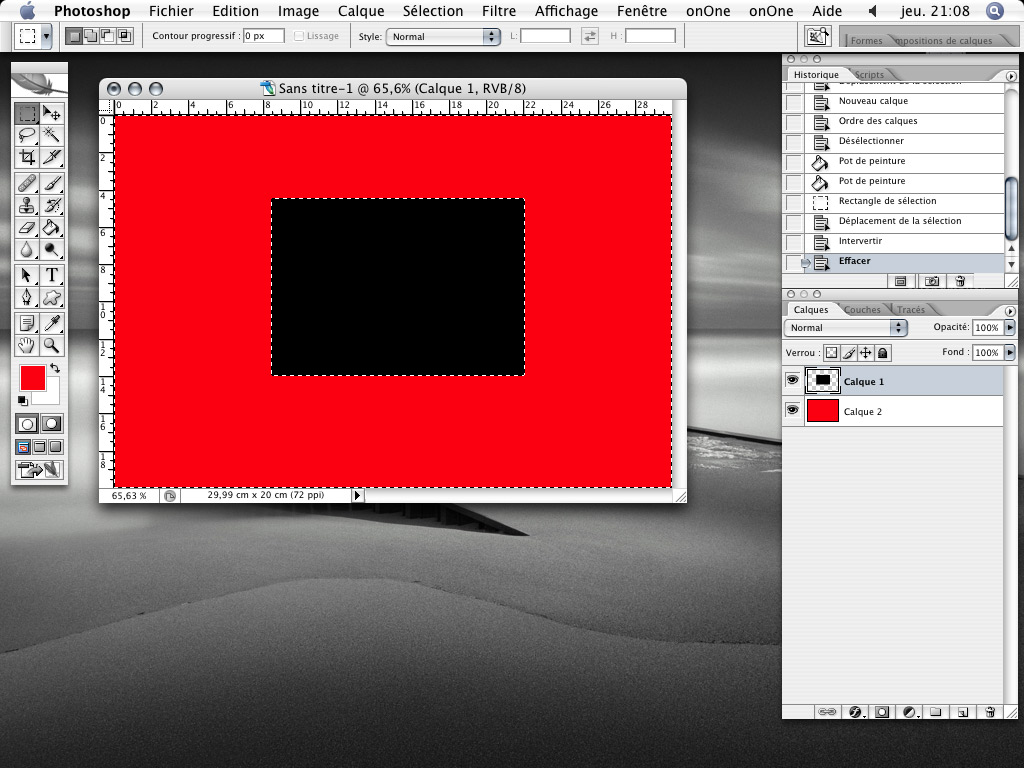Select the Brush tool
Image resolution: width=1024 pixels, height=768 pixels.
[x=52, y=184]
